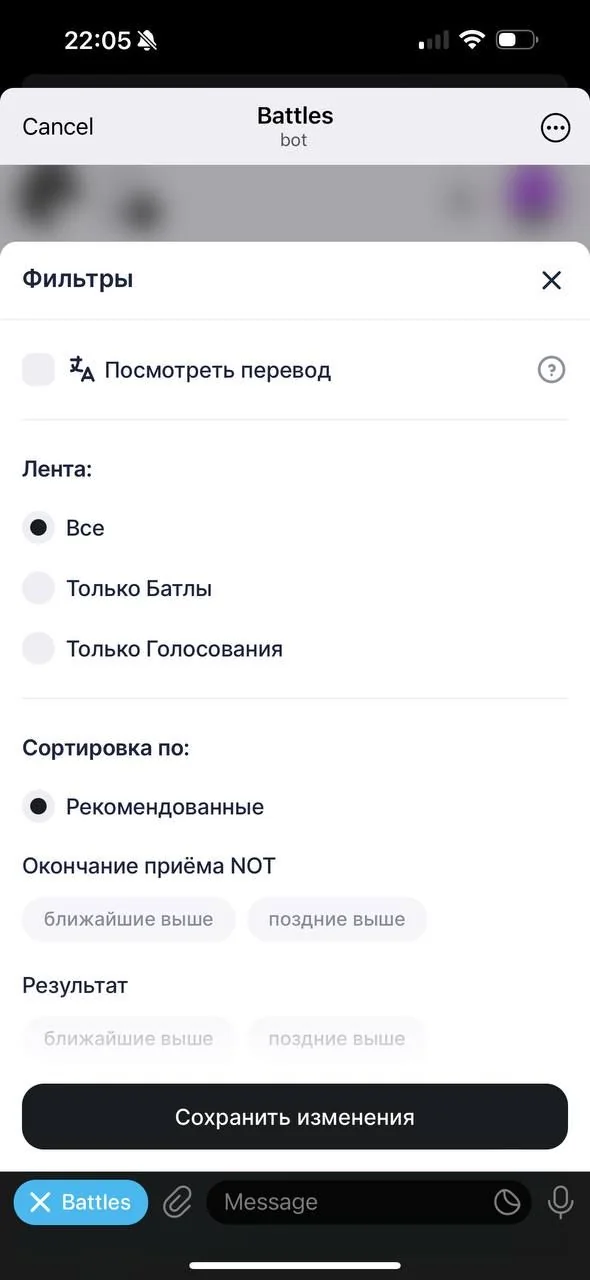Select Только Батлы radio option
The image size is (590, 1280).
tap(38, 588)
